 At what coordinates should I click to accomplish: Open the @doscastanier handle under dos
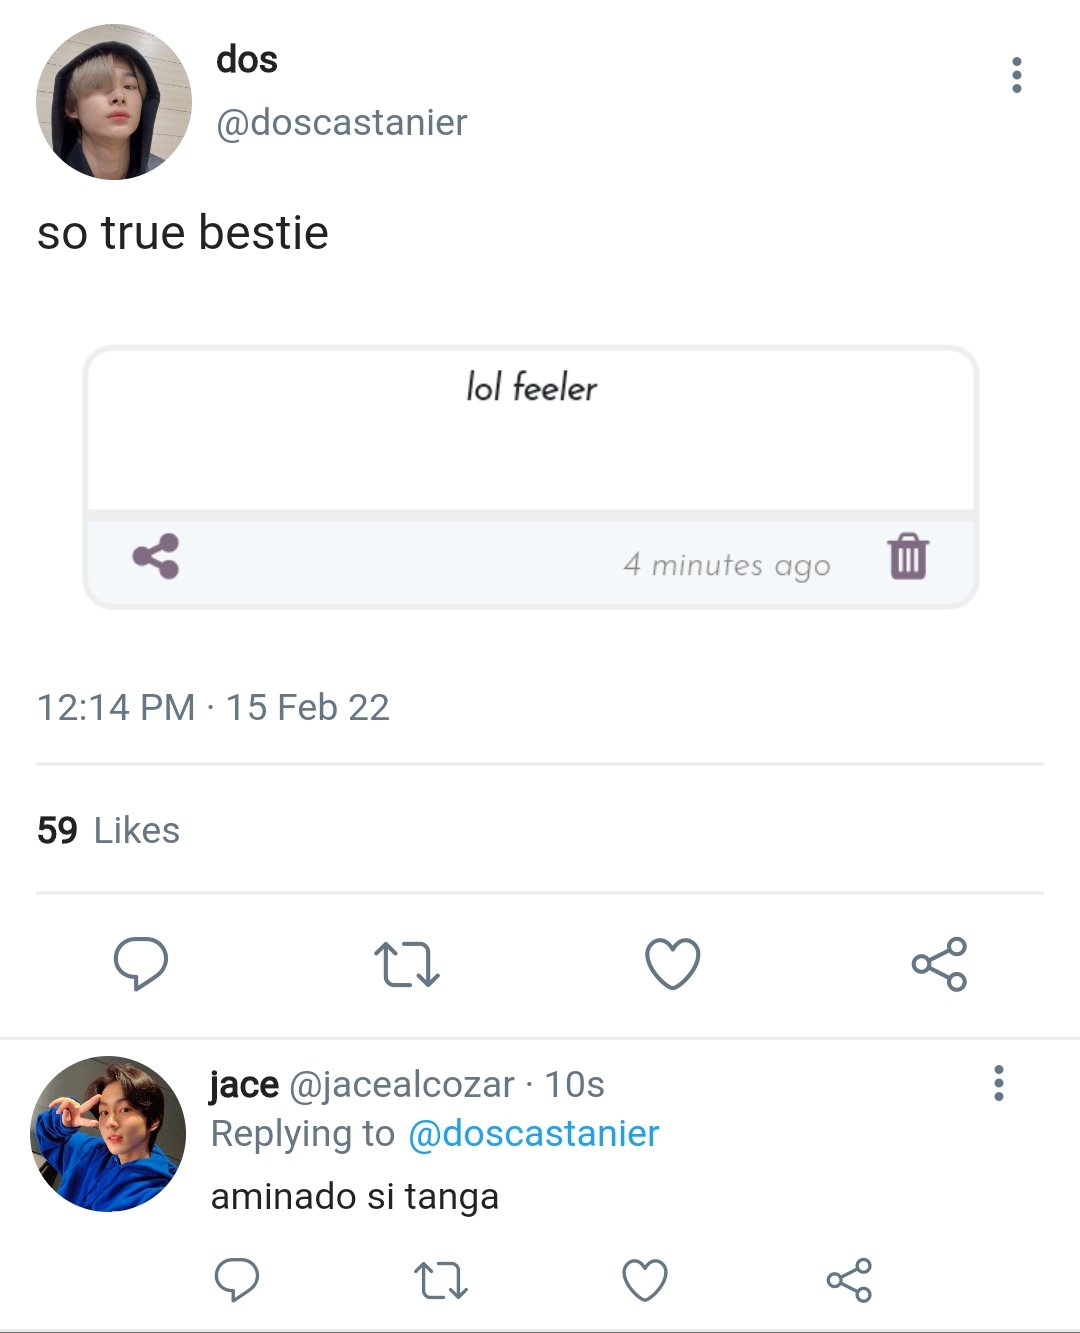coord(341,122)
